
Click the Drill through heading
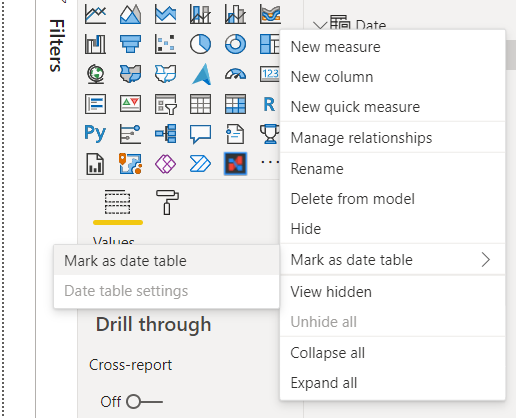(x=154, y=324)
